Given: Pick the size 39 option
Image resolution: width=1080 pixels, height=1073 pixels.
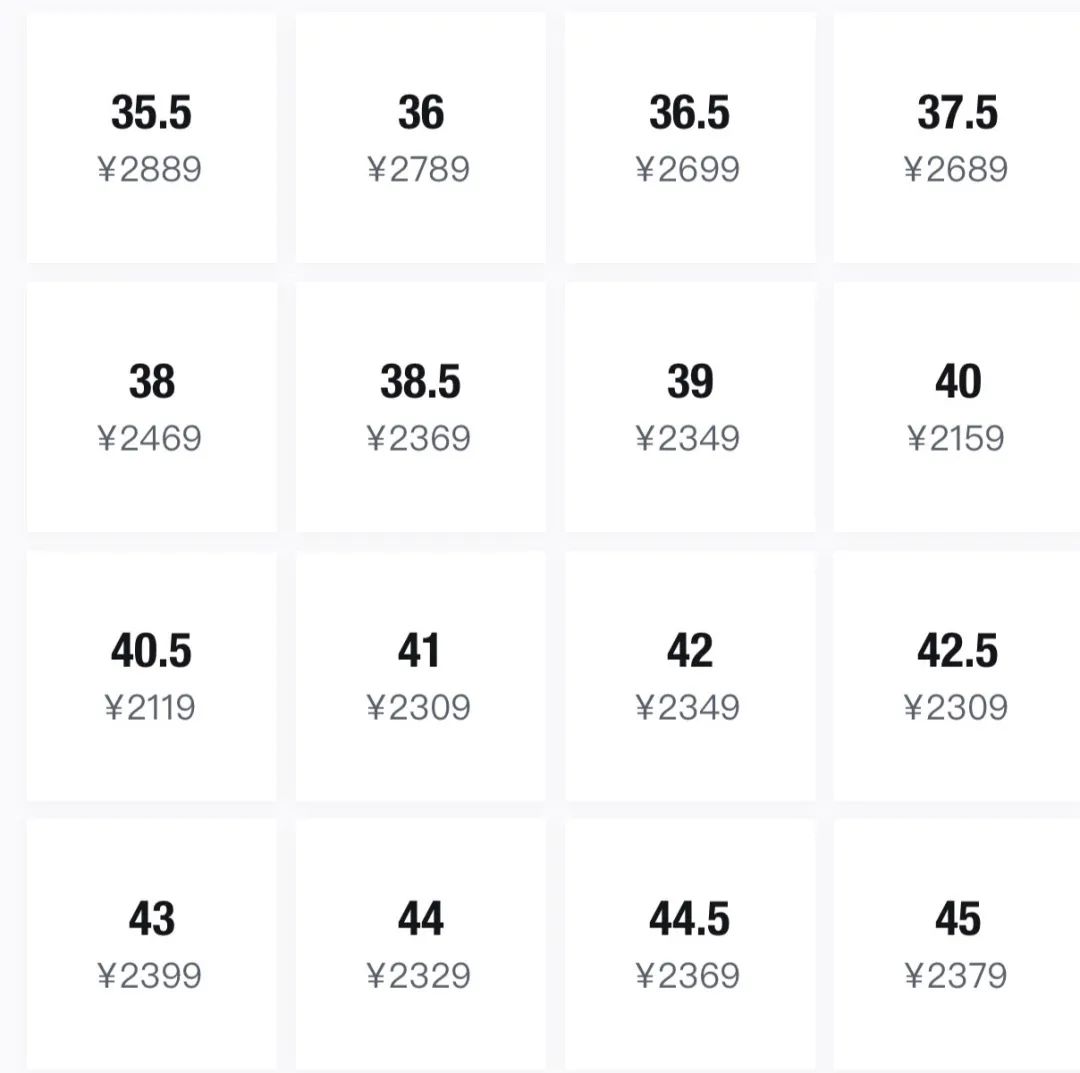Looking at the screenshot, I should [x=689, y=407].
